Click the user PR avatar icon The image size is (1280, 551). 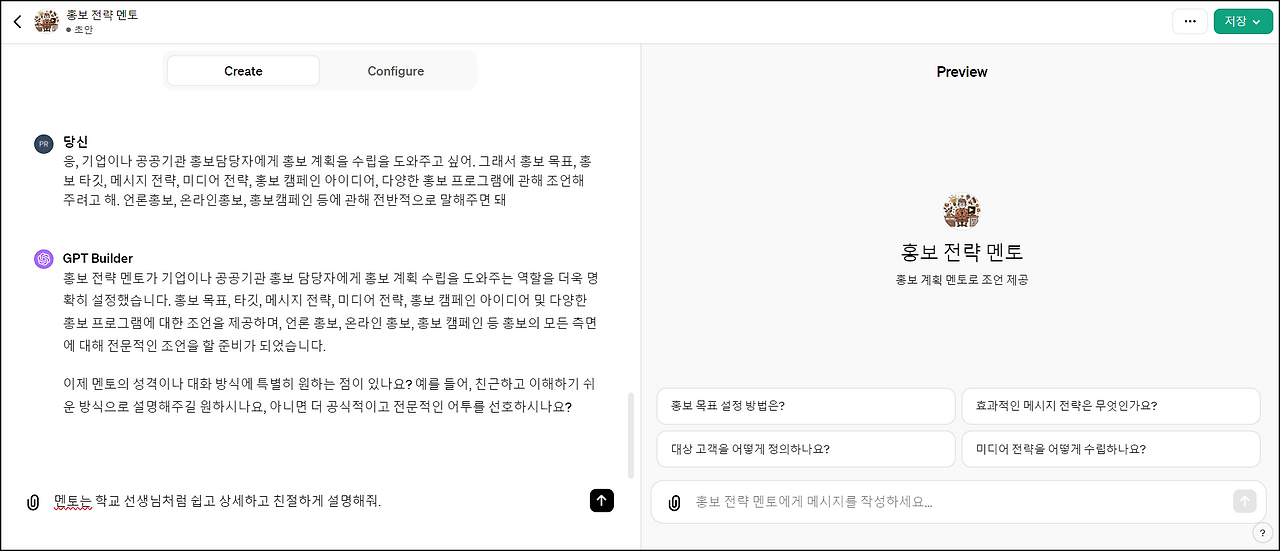43,144
